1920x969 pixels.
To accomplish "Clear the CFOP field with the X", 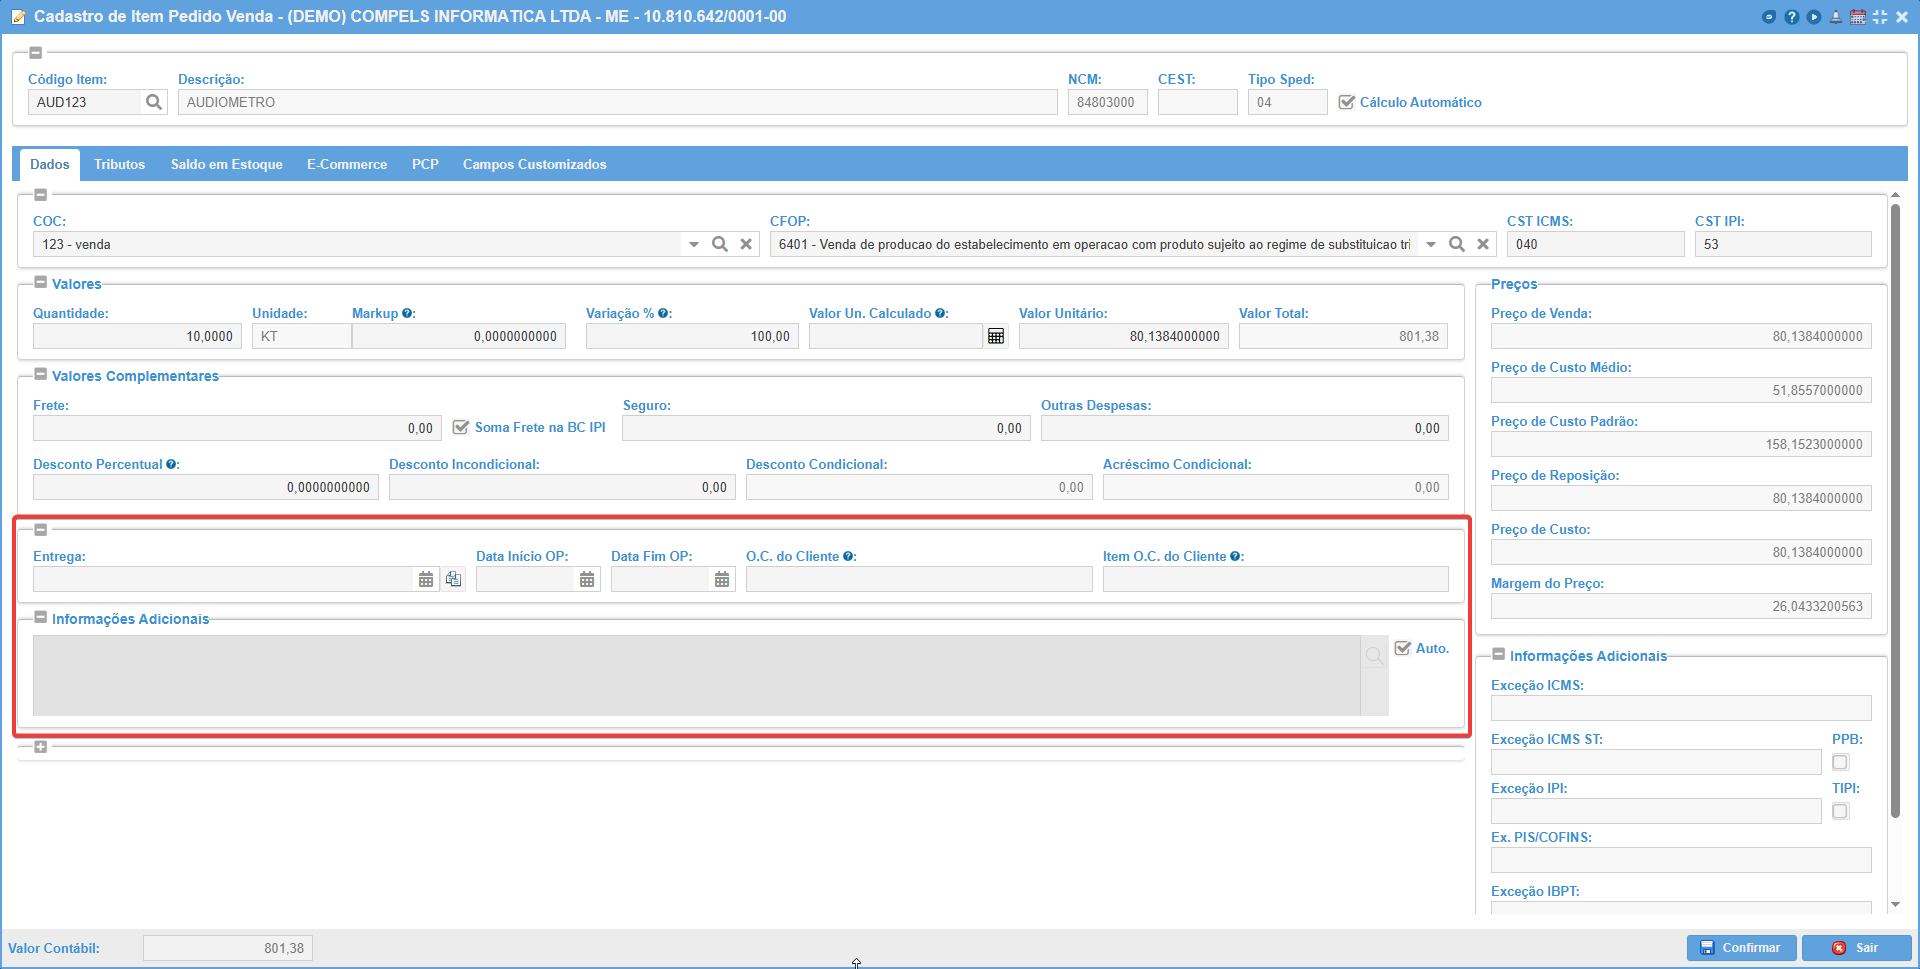I will (1483, 244).
